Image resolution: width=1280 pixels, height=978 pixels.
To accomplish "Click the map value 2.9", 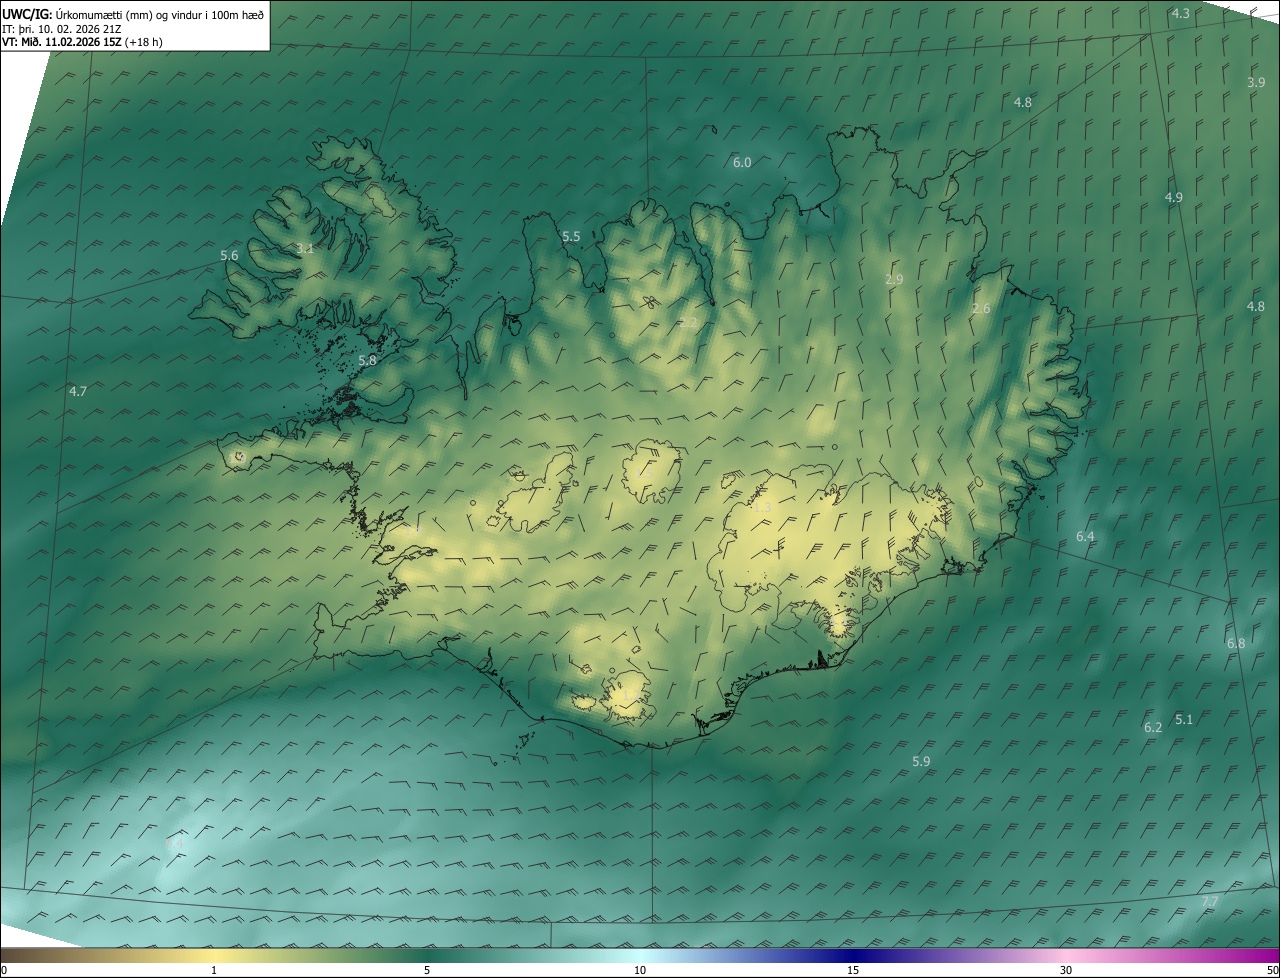I will click(x=894, y=279).
